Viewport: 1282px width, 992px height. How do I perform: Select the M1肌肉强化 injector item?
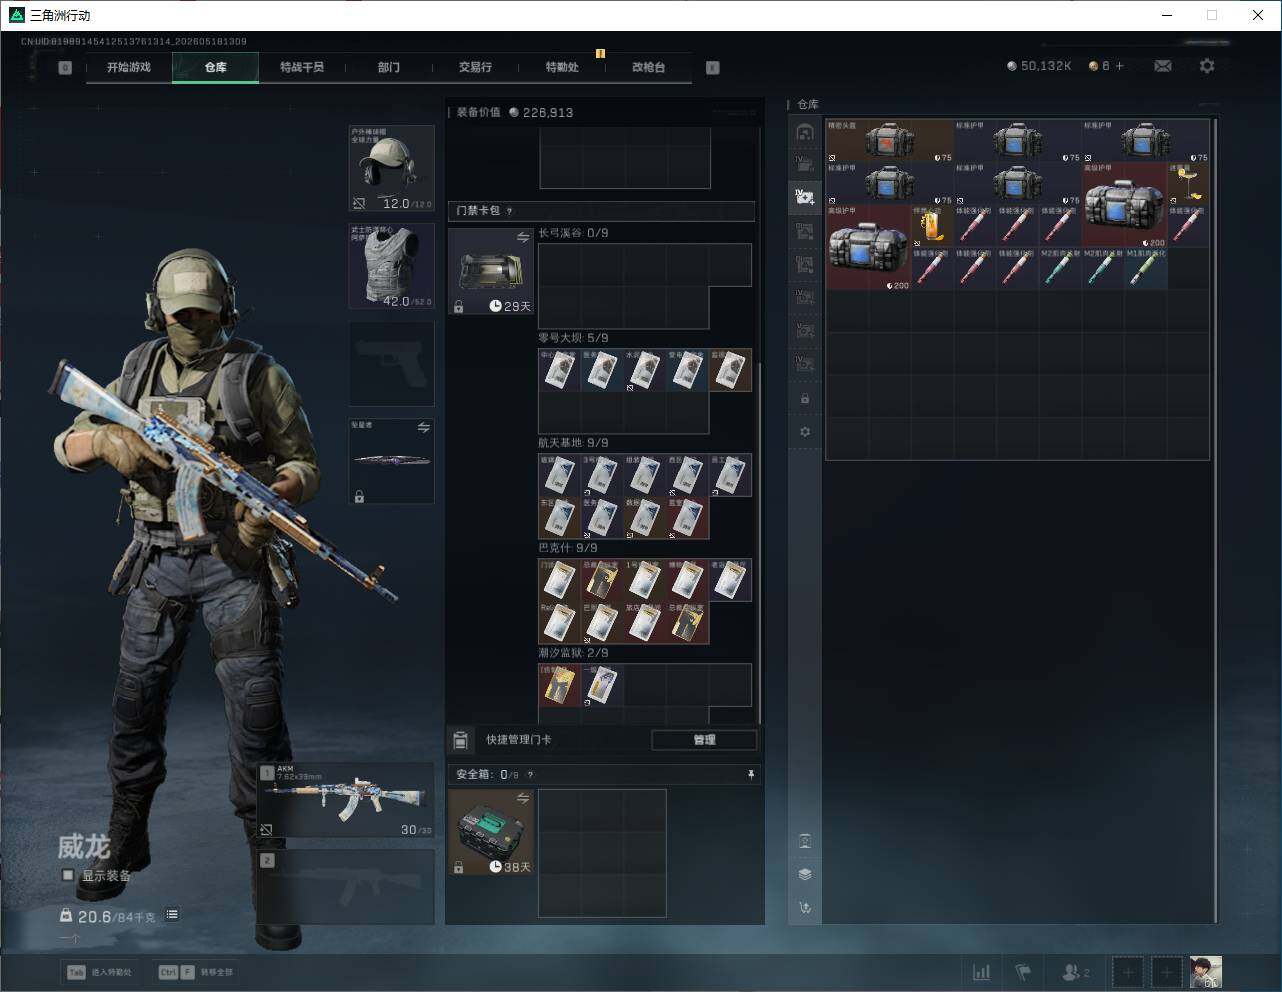pos(1146,269)
